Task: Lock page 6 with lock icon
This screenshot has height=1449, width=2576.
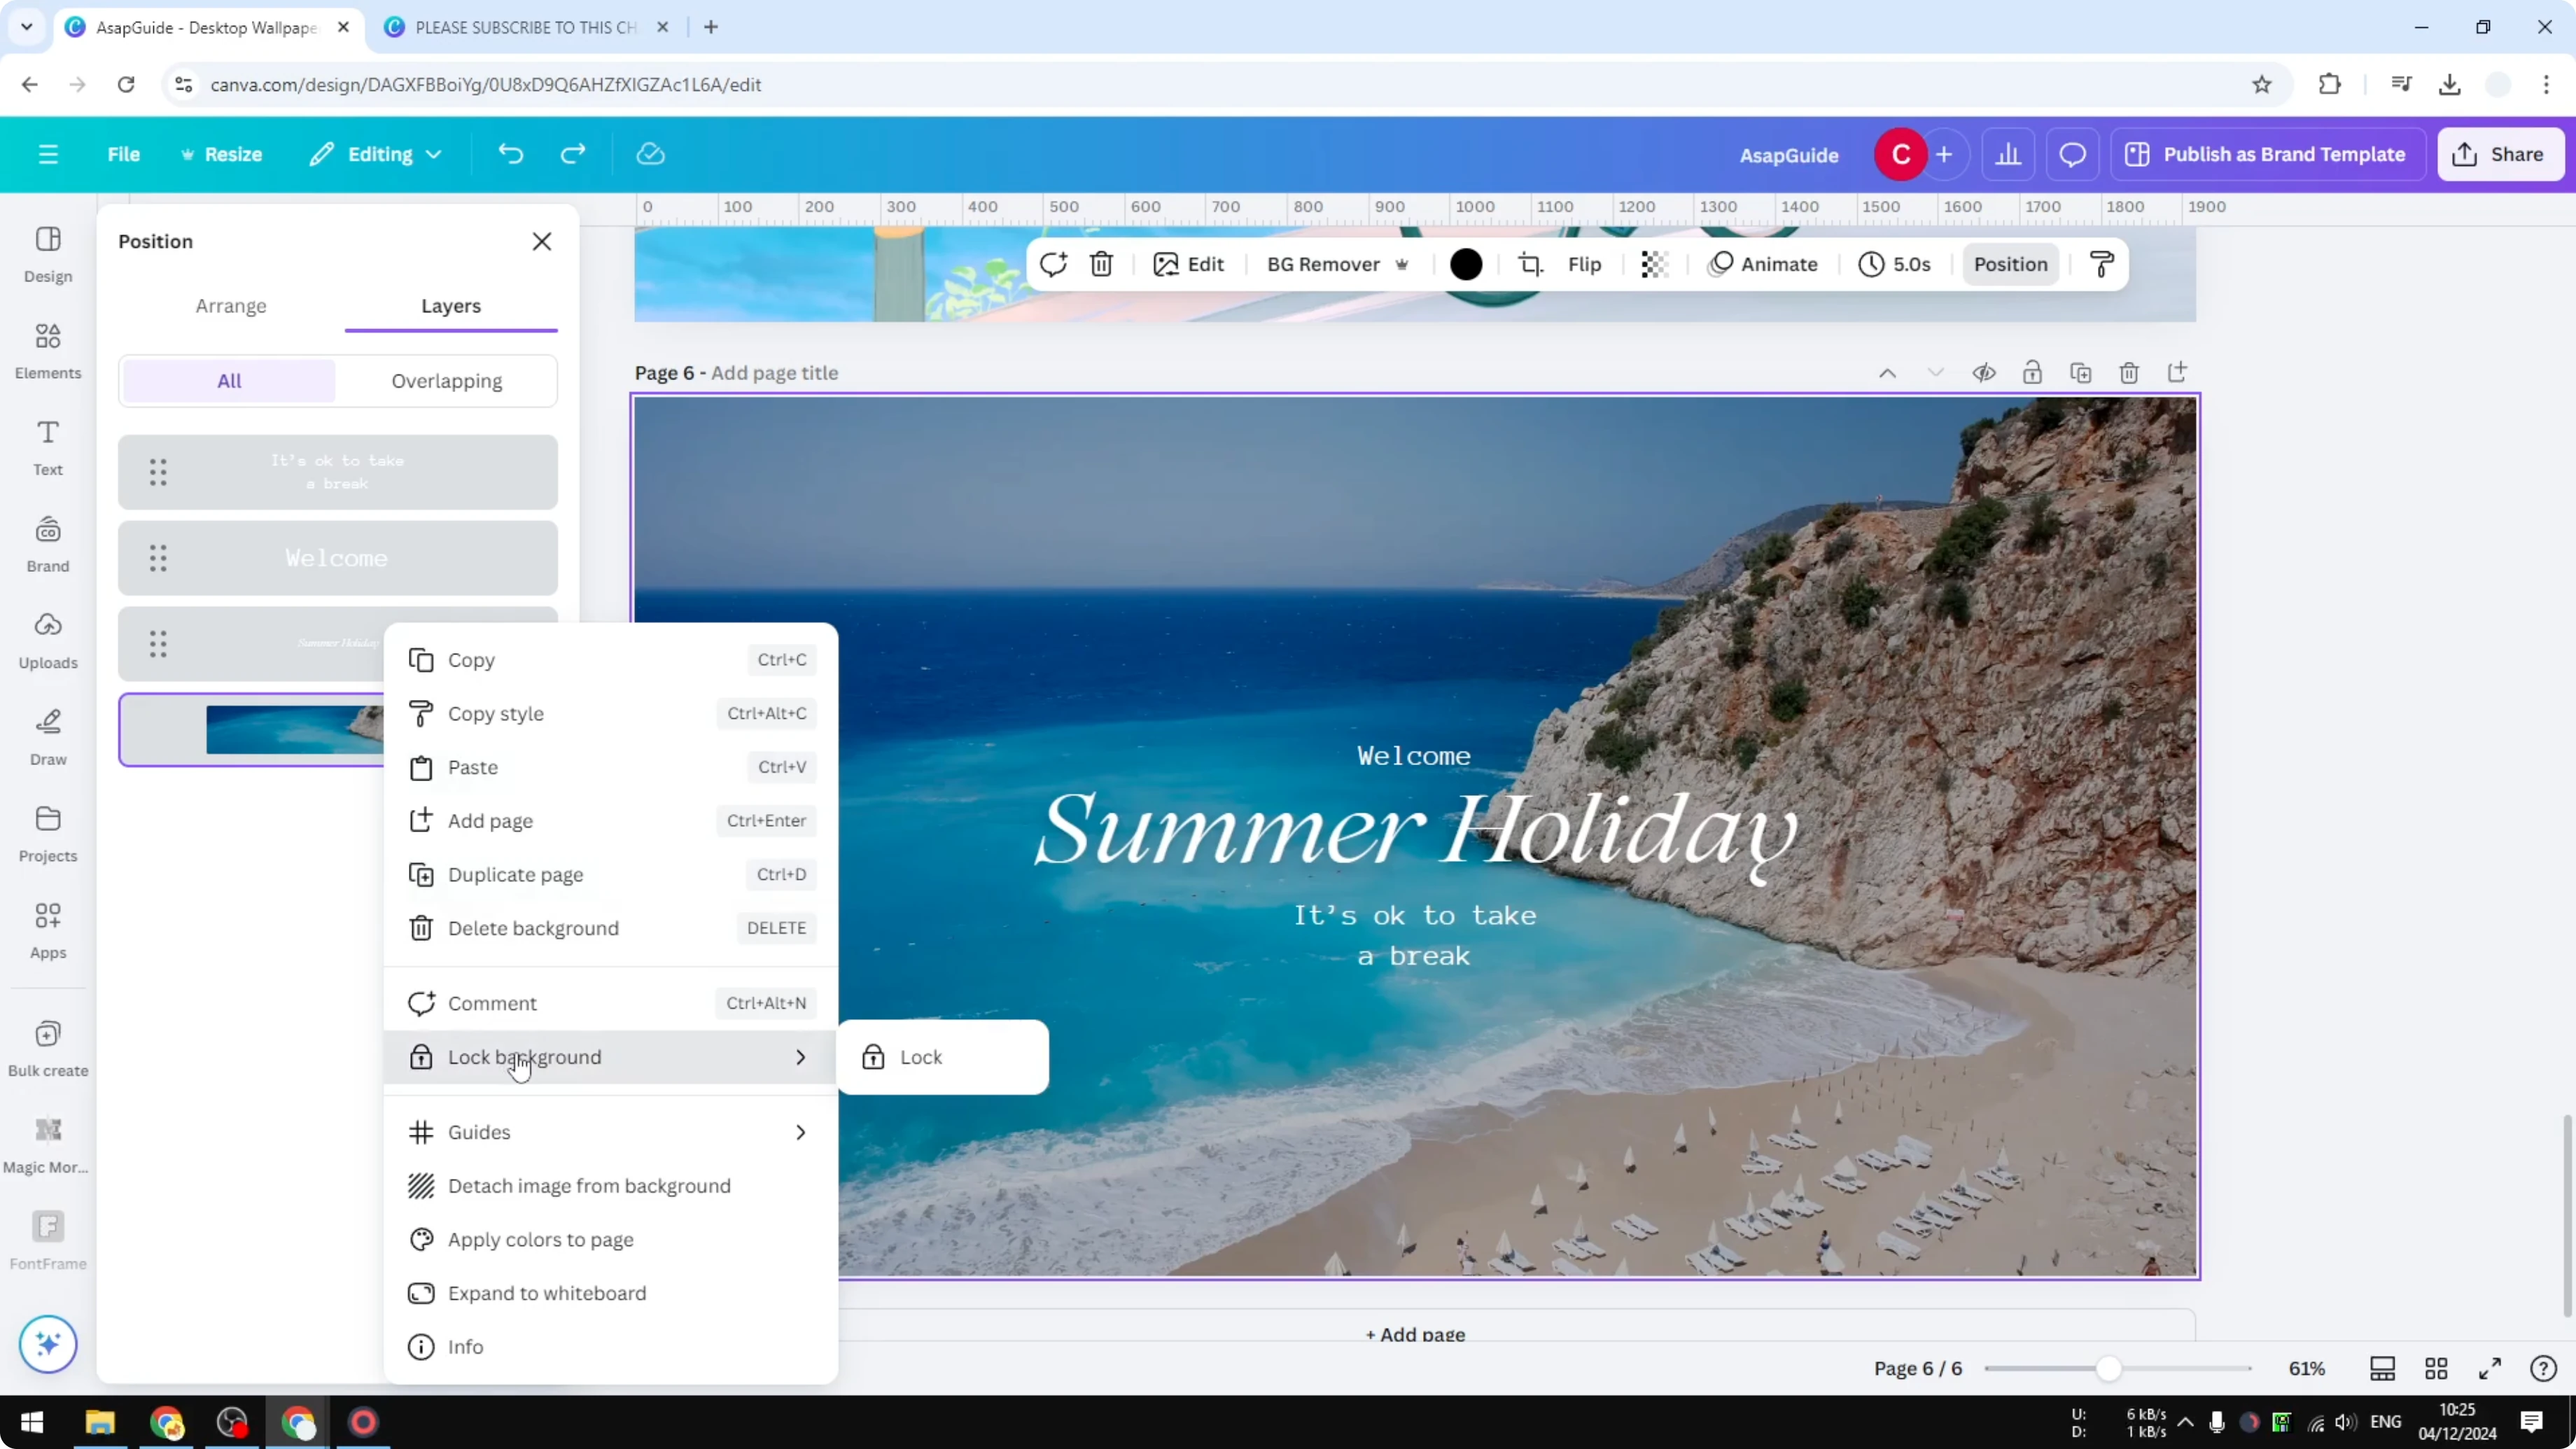Action: pyautogui.click(x=2033, y=372)
